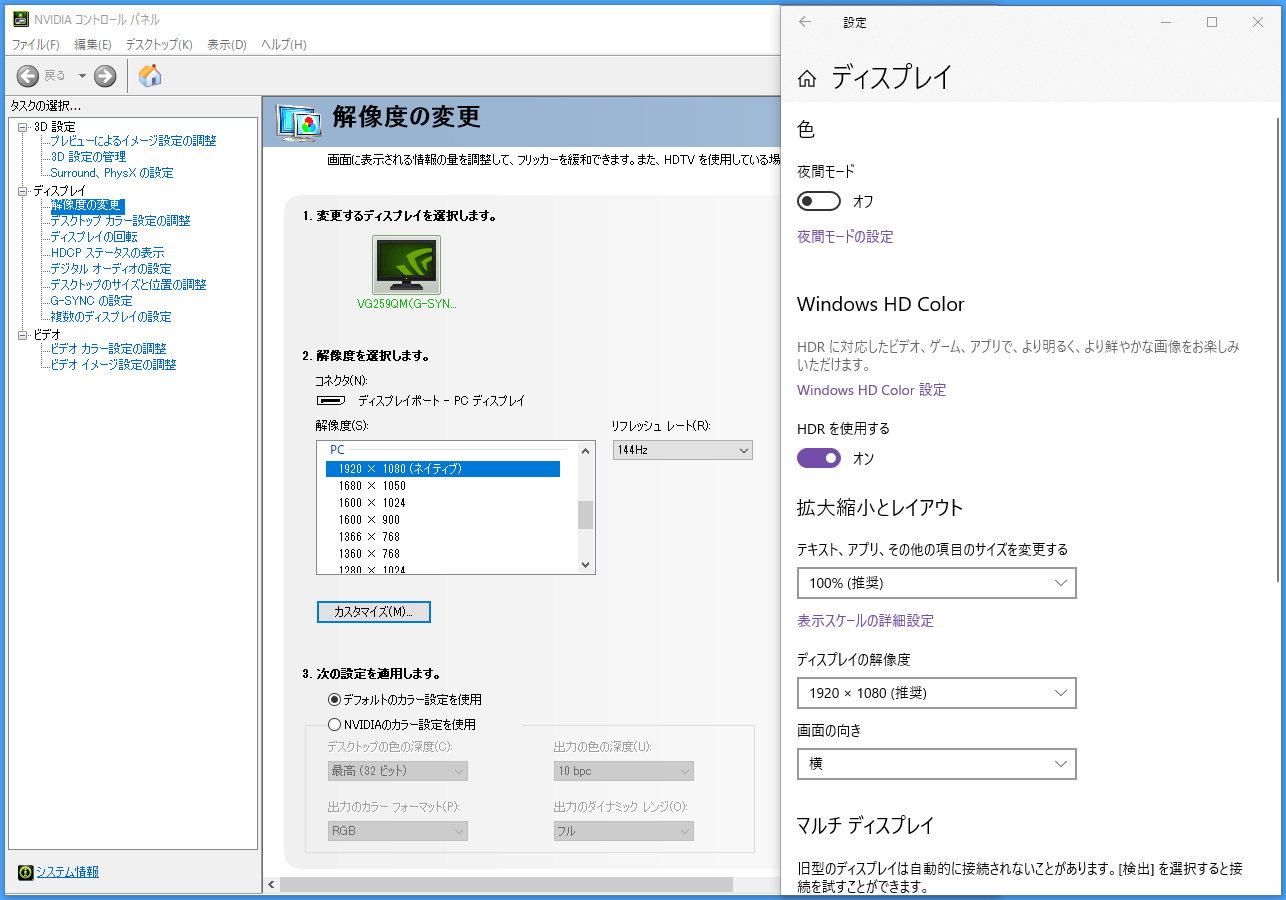Turn off the HDR を使用する switch

tap(819, 458)
